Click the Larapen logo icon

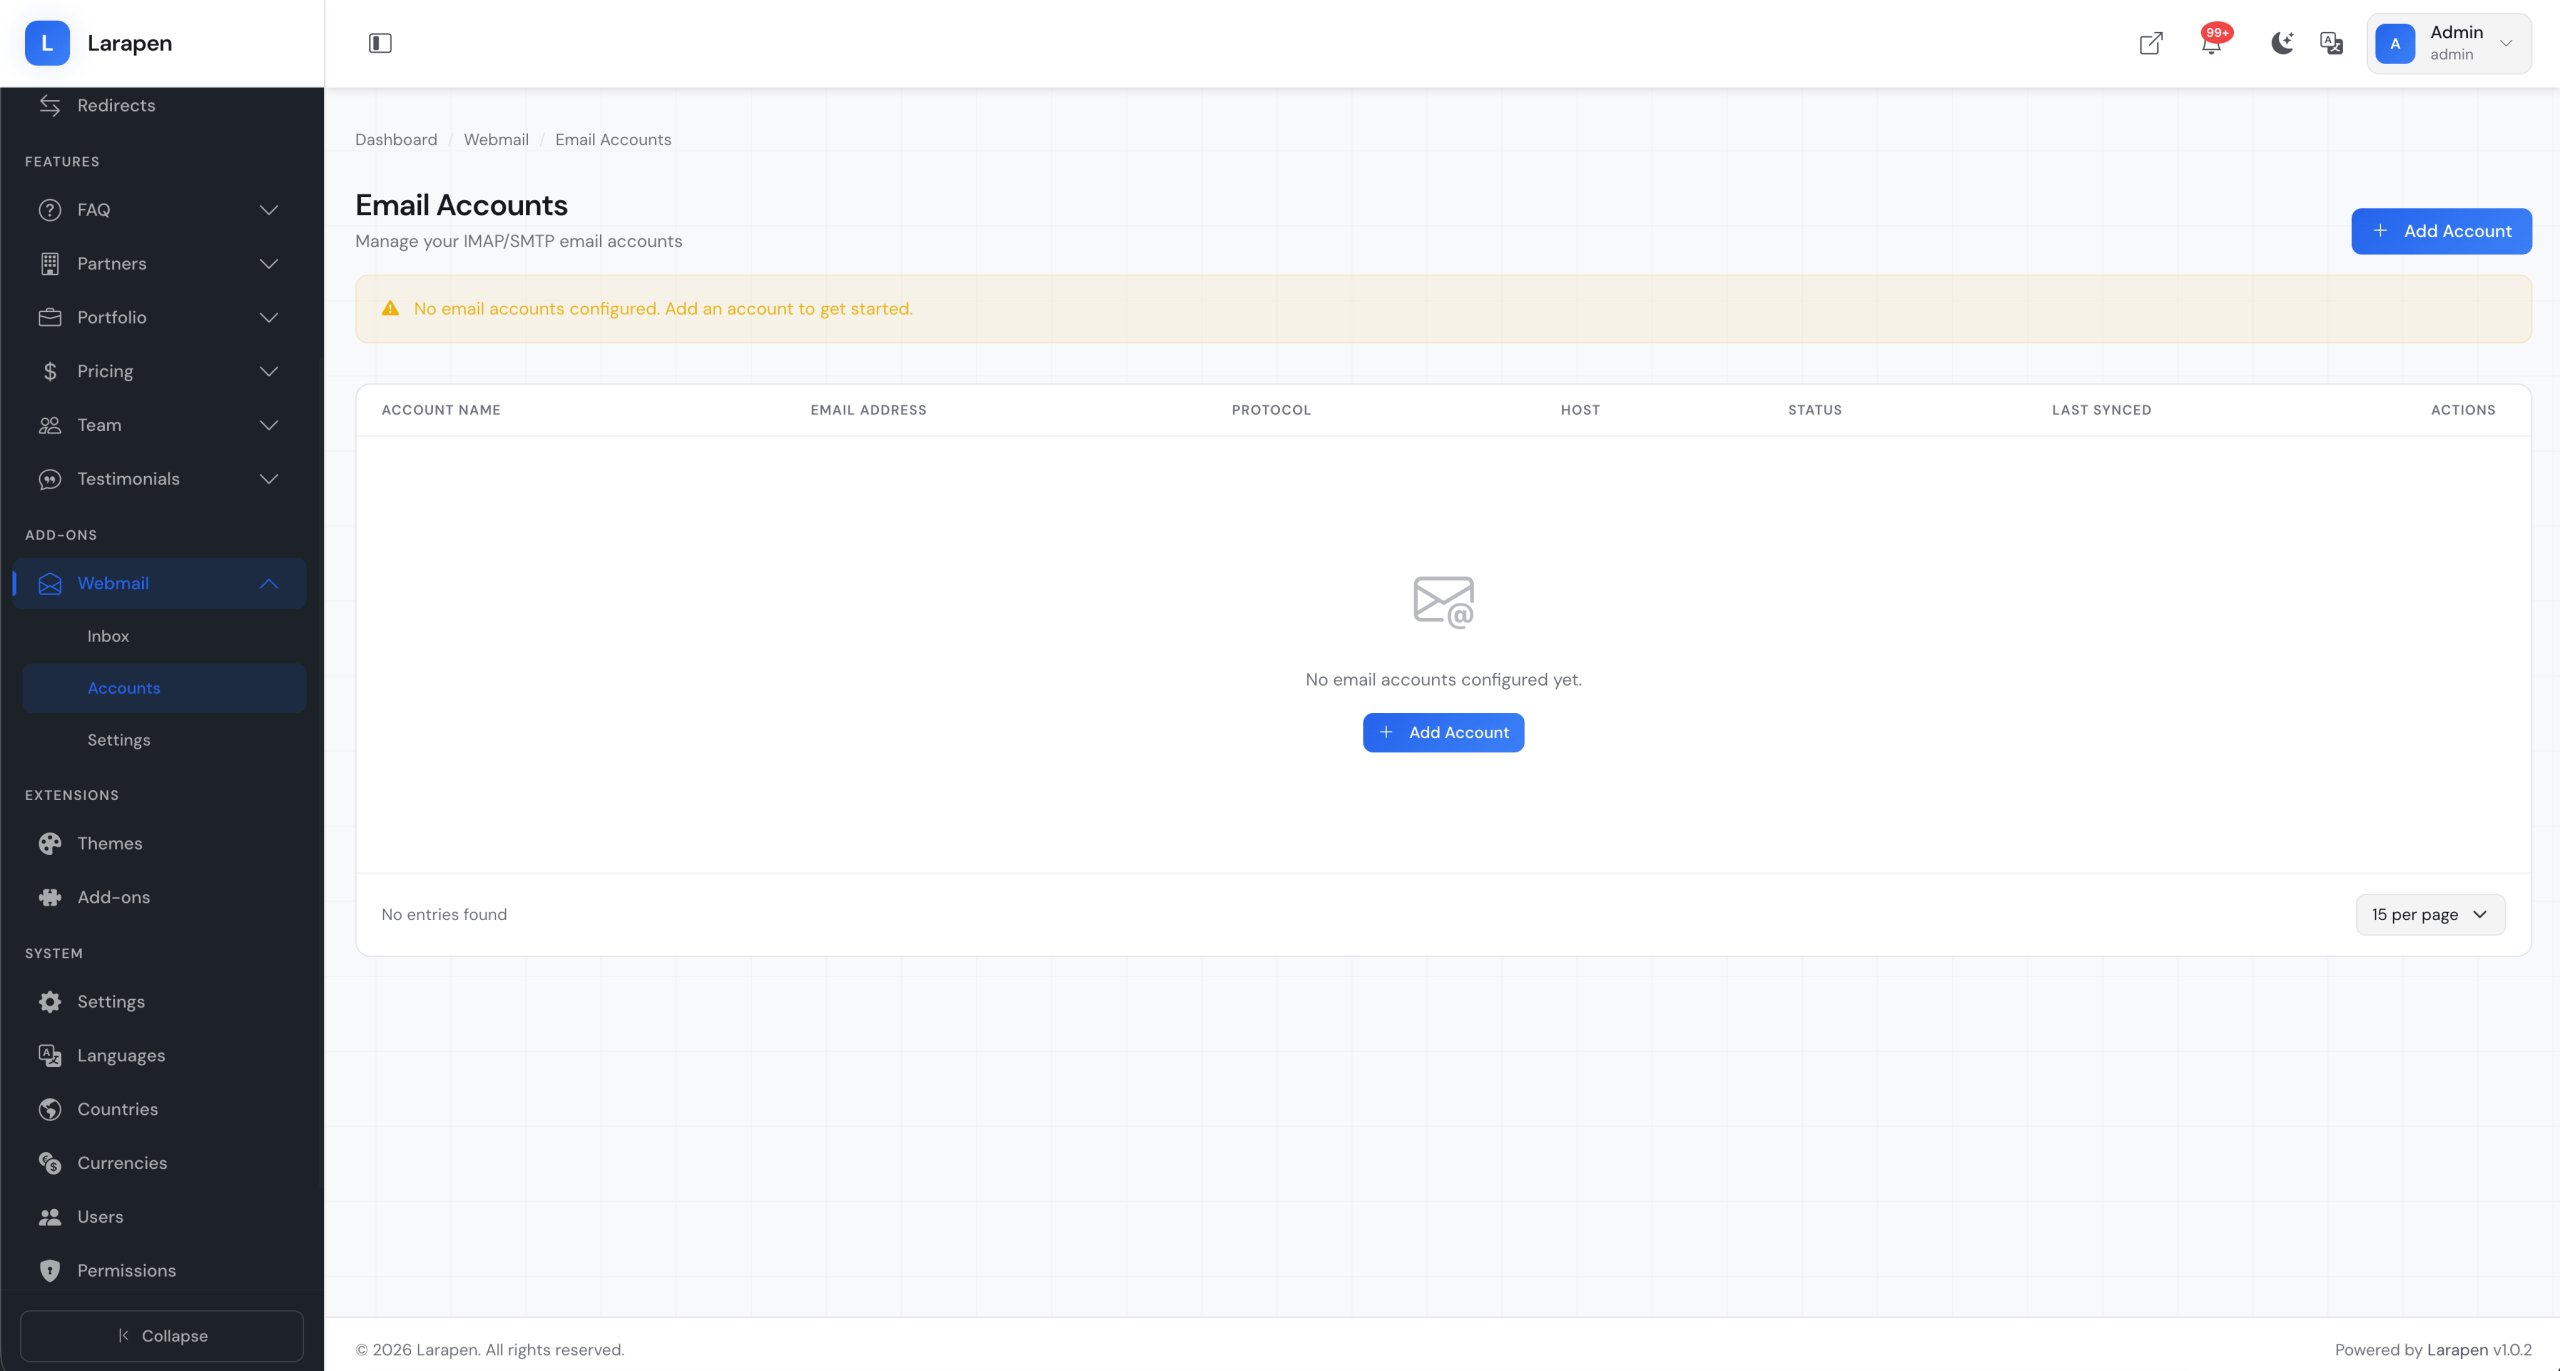point(47,43)
